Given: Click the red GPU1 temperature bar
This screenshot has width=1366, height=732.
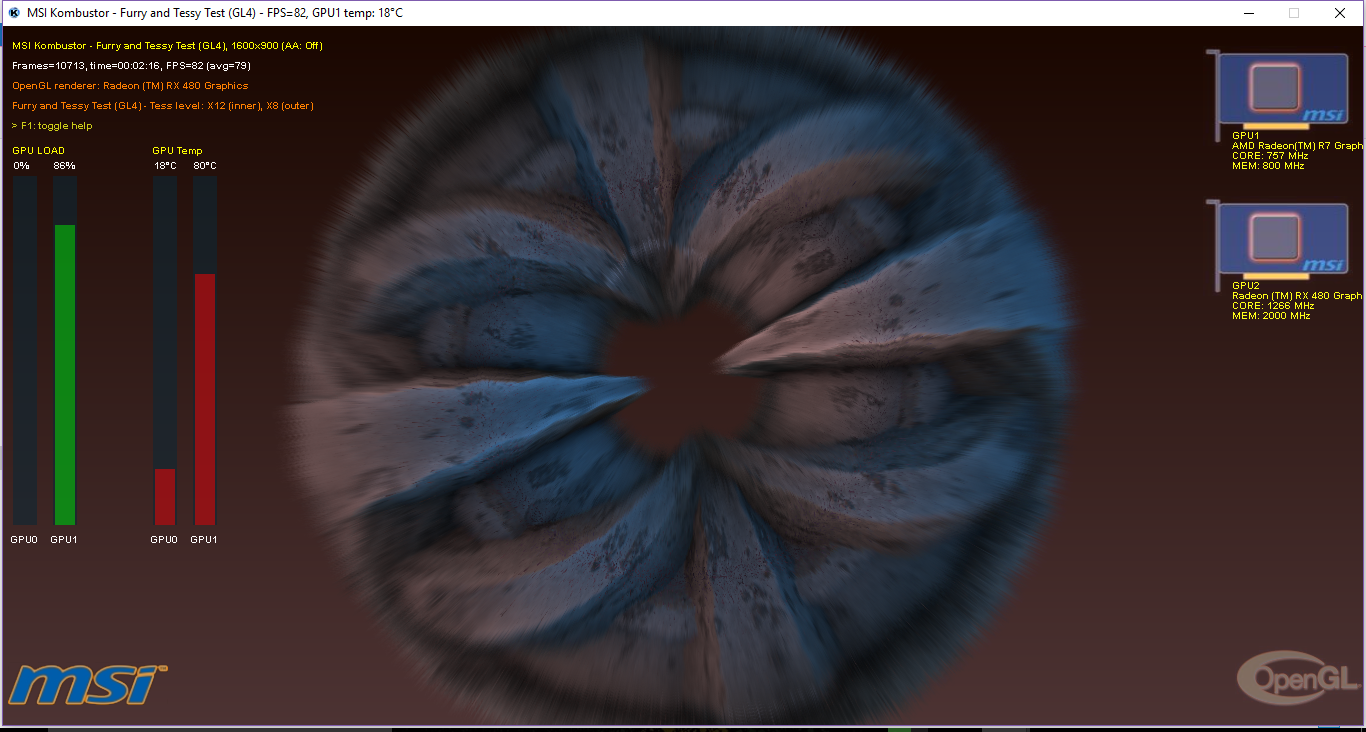Looking at the screenshot, I should click(x=205, y=399).
